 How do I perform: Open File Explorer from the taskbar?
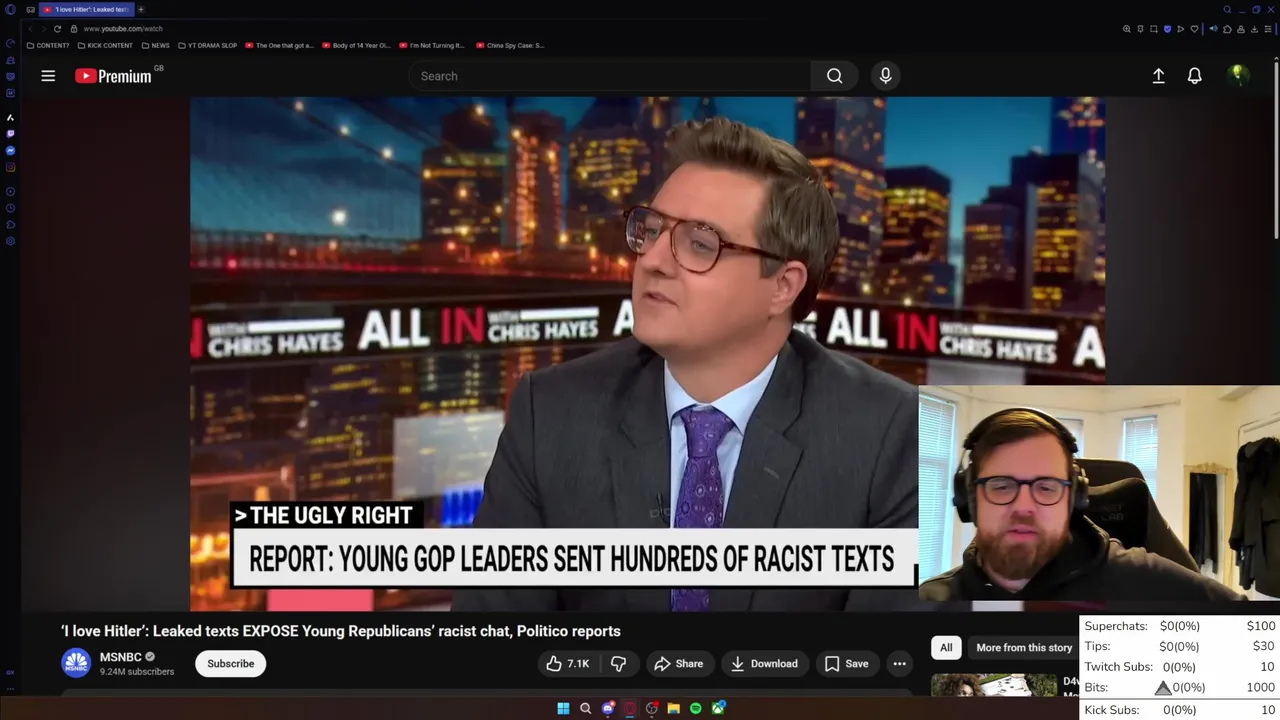pyautogui.click(x=674, y=709)
